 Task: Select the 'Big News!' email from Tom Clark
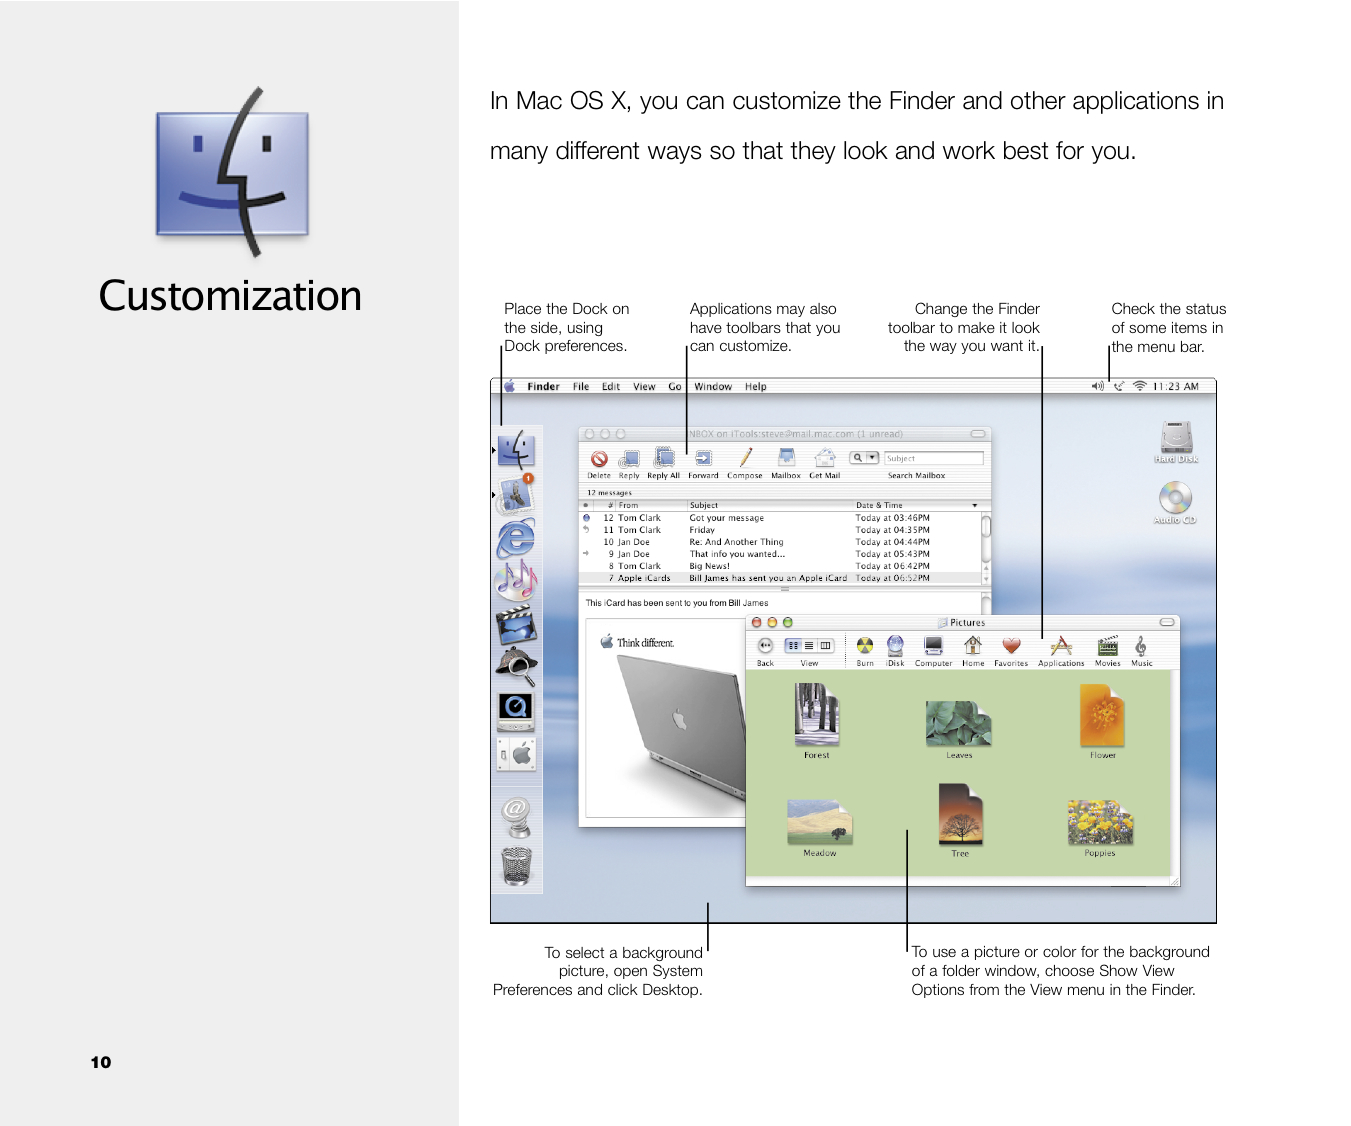pyautogui.click(x=780, y=566)
